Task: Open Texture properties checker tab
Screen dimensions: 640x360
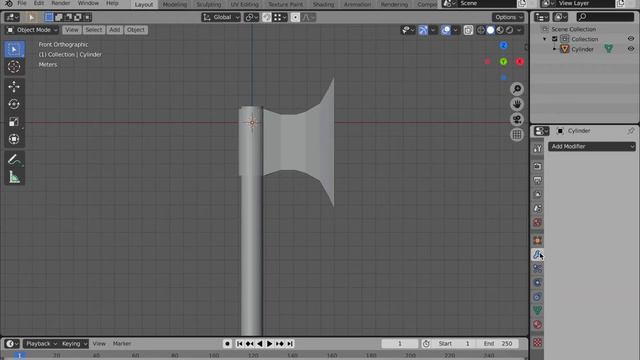Action: tap(538, 342)
